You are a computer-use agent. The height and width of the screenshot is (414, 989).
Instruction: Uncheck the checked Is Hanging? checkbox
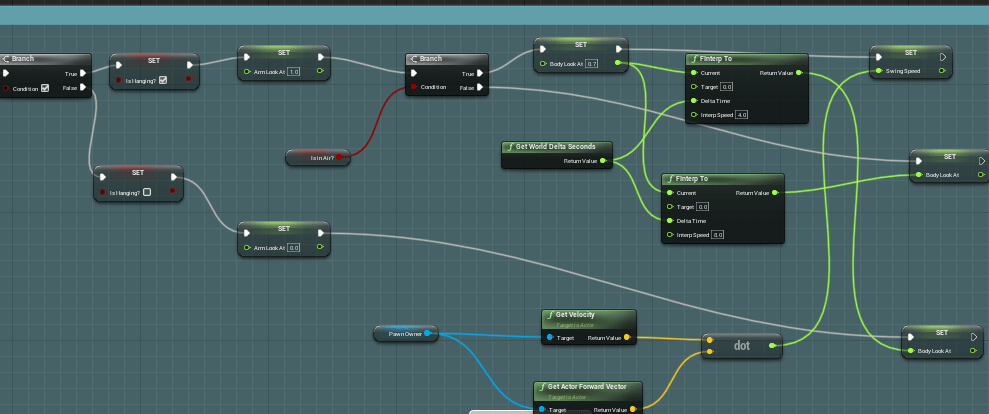163,80
